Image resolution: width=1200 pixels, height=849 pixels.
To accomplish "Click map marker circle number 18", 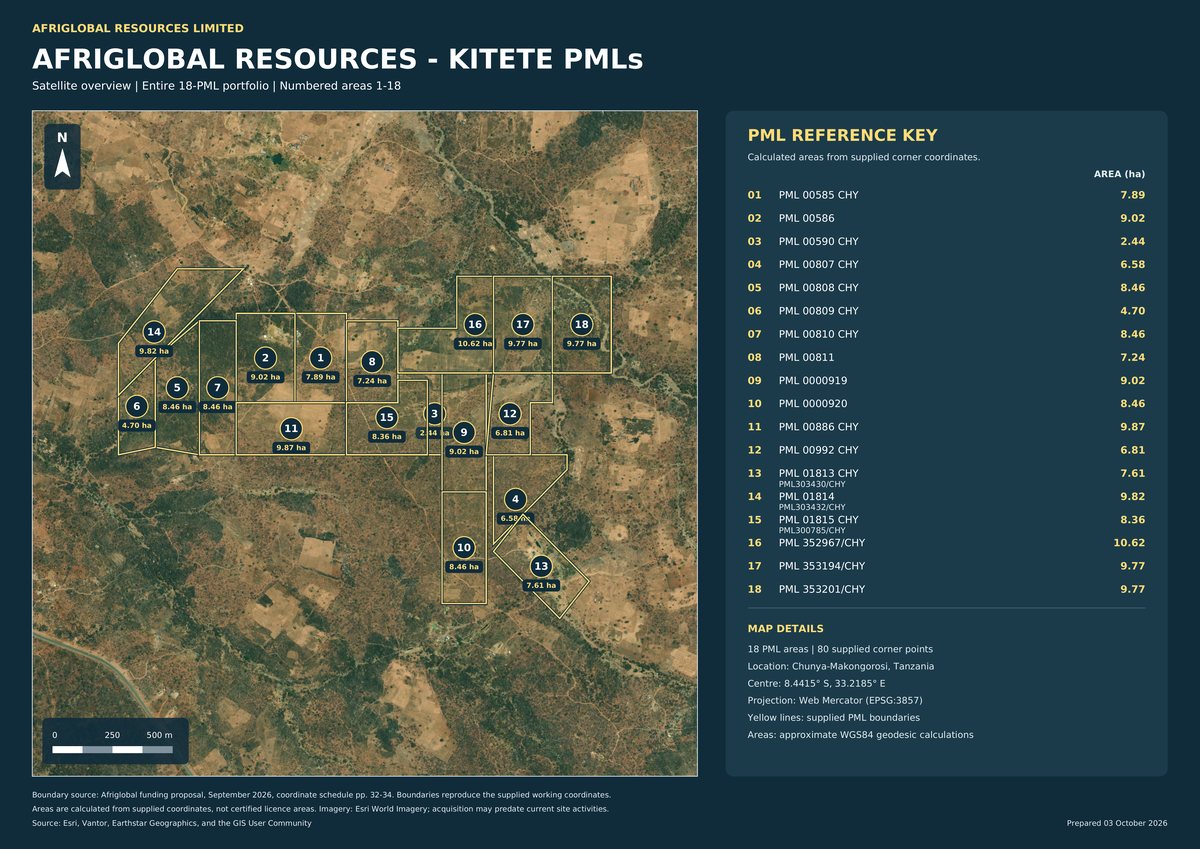I will point(582,325).
